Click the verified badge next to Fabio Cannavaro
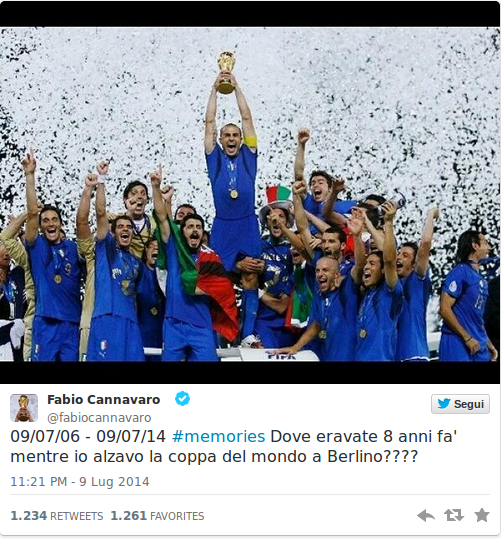 tap(182, 399)
